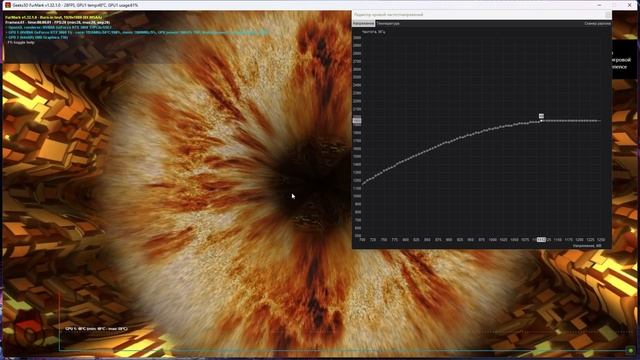The width and height of the screenshot is (640, 360).
Task: Open the OC scanner link at top right
Action: (598, 24)
